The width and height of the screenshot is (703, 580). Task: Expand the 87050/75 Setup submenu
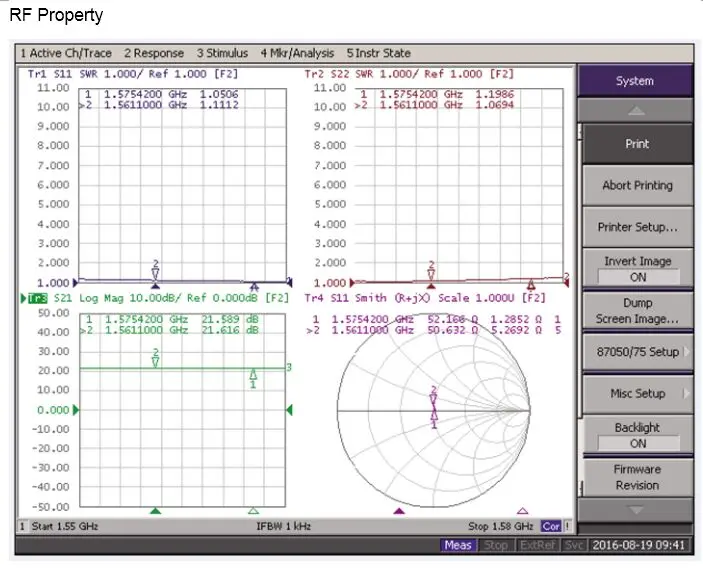coord(637,352)
